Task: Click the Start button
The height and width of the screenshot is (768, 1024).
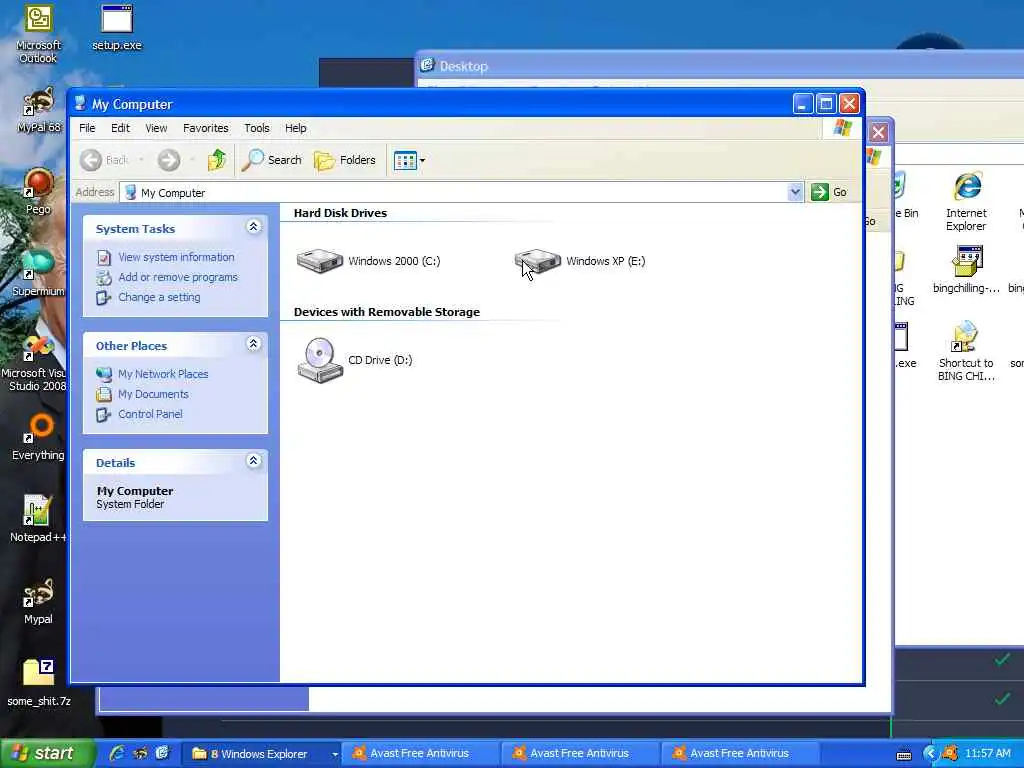Action: [x=47, y=754]
